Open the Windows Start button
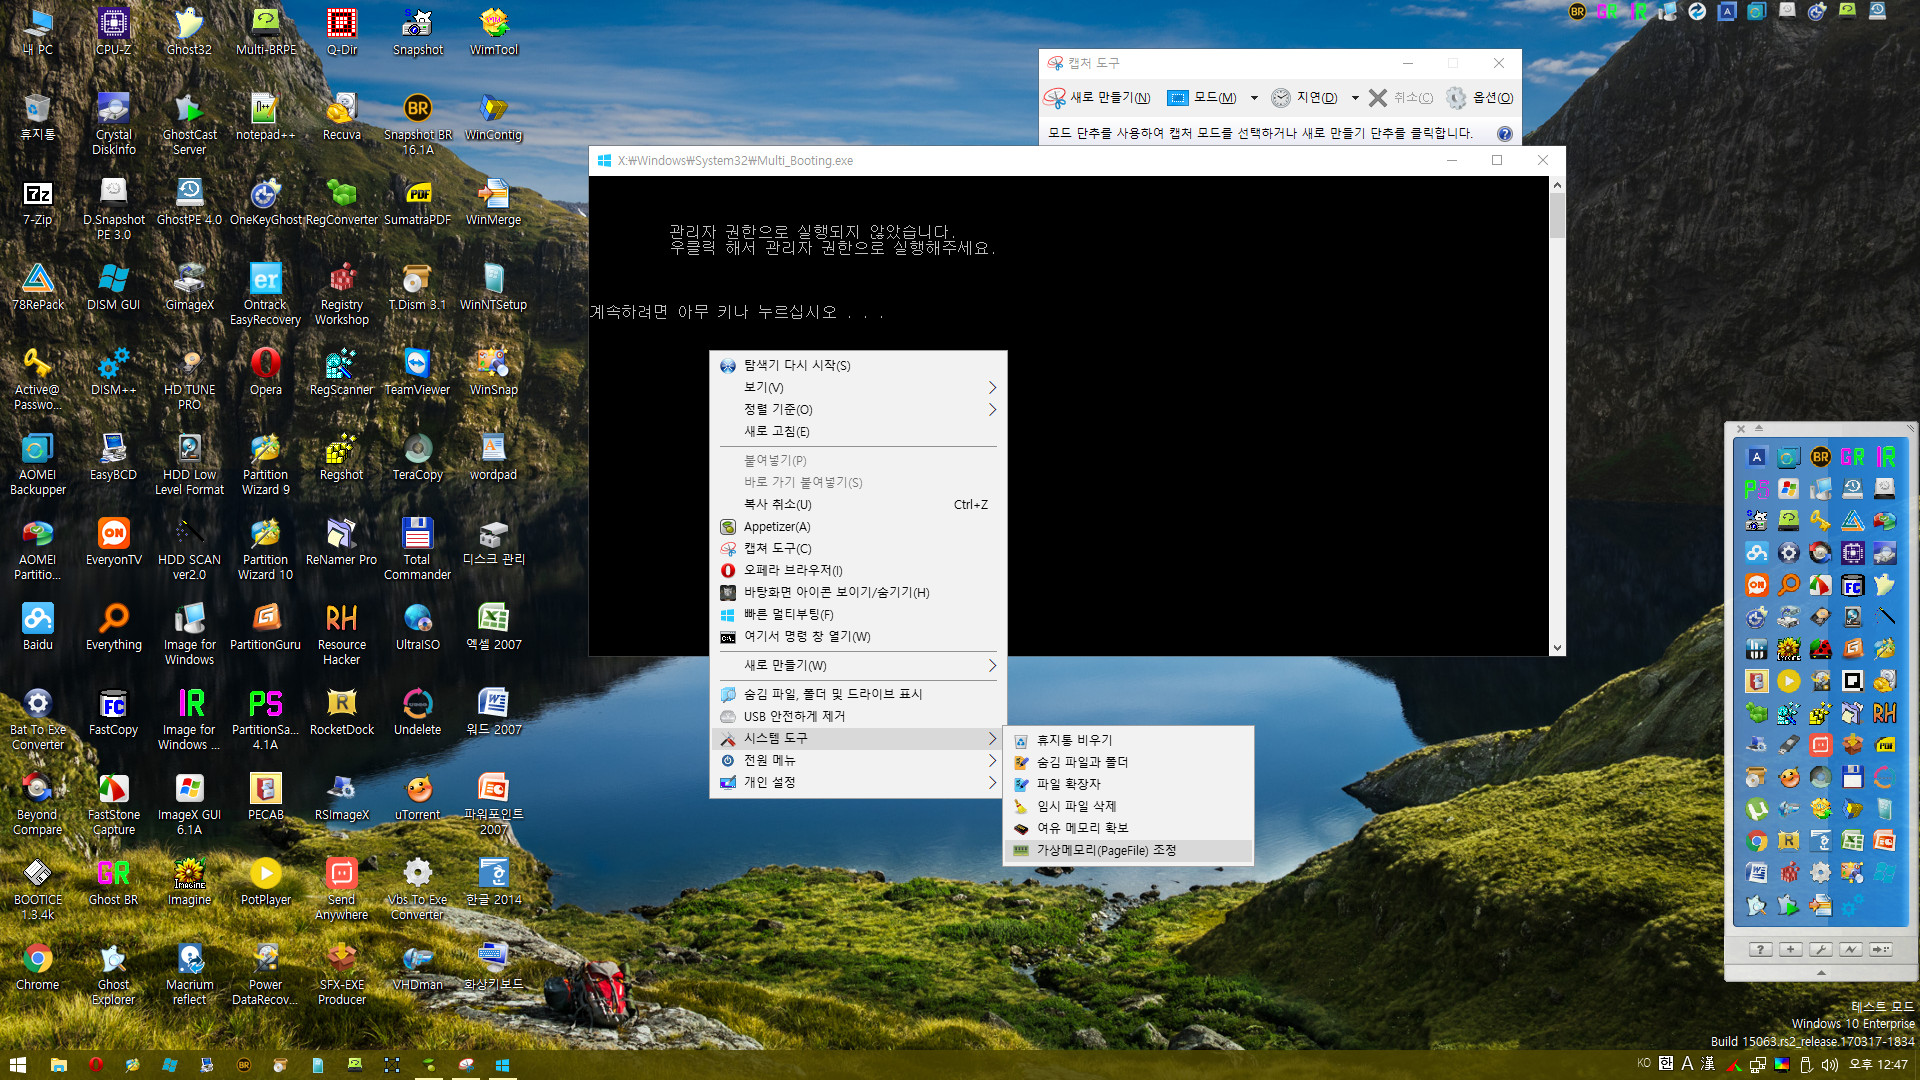 coord(17,1065)
